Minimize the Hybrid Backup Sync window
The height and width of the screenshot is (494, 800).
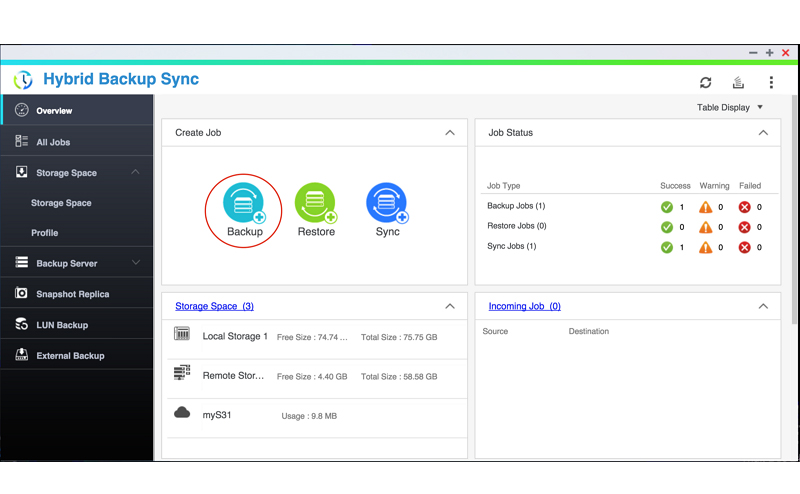tap(753, 53)
